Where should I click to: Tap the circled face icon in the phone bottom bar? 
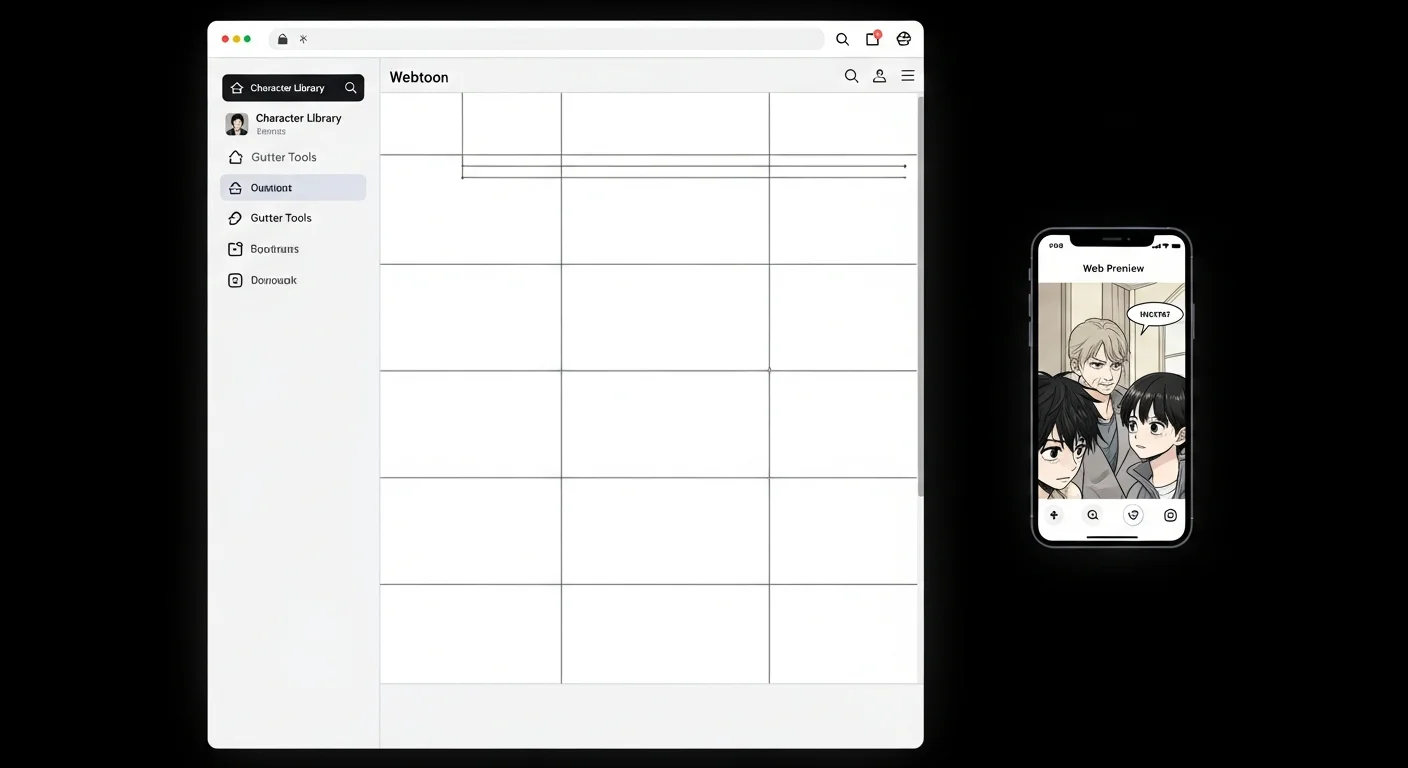1133,515
